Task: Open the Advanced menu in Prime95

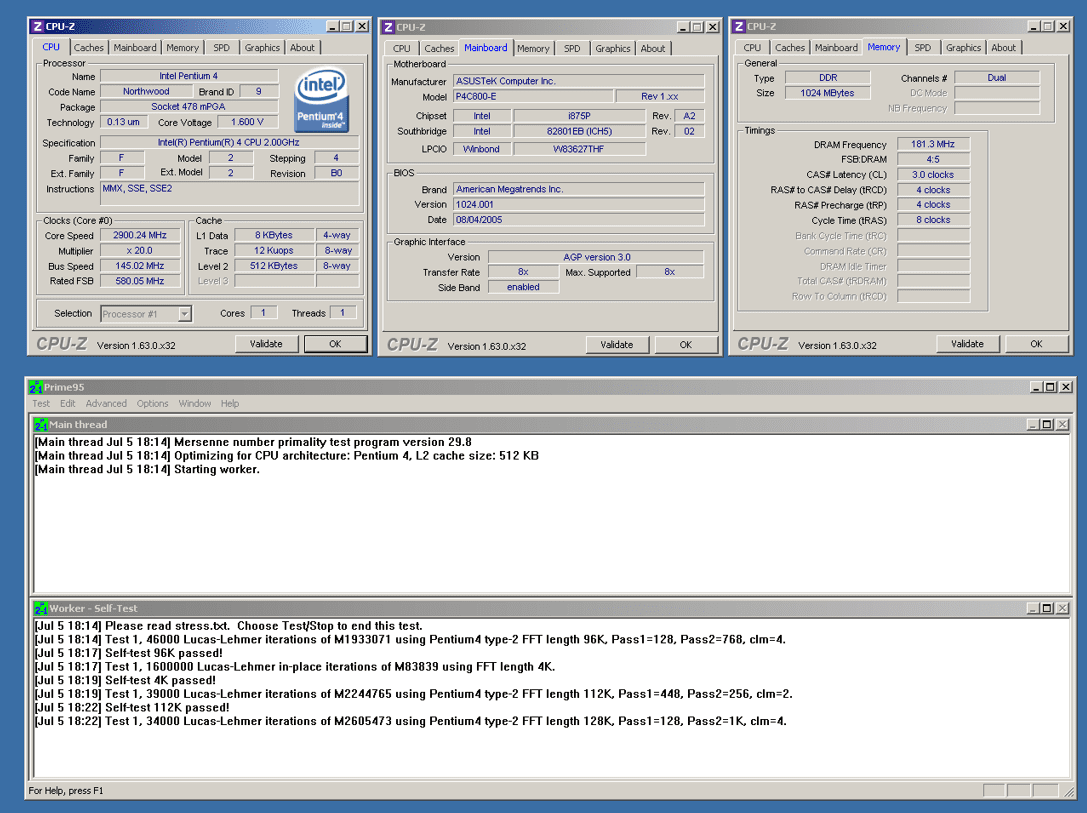Action: pyautogui.click(x=106, y=403)
